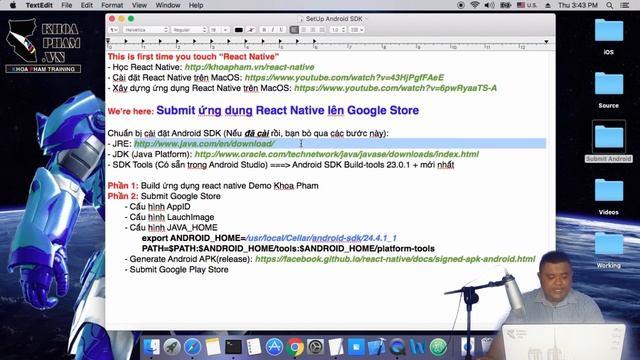
Task: Click the Thu 3:43 PM clock
Action: click(578, 5)
